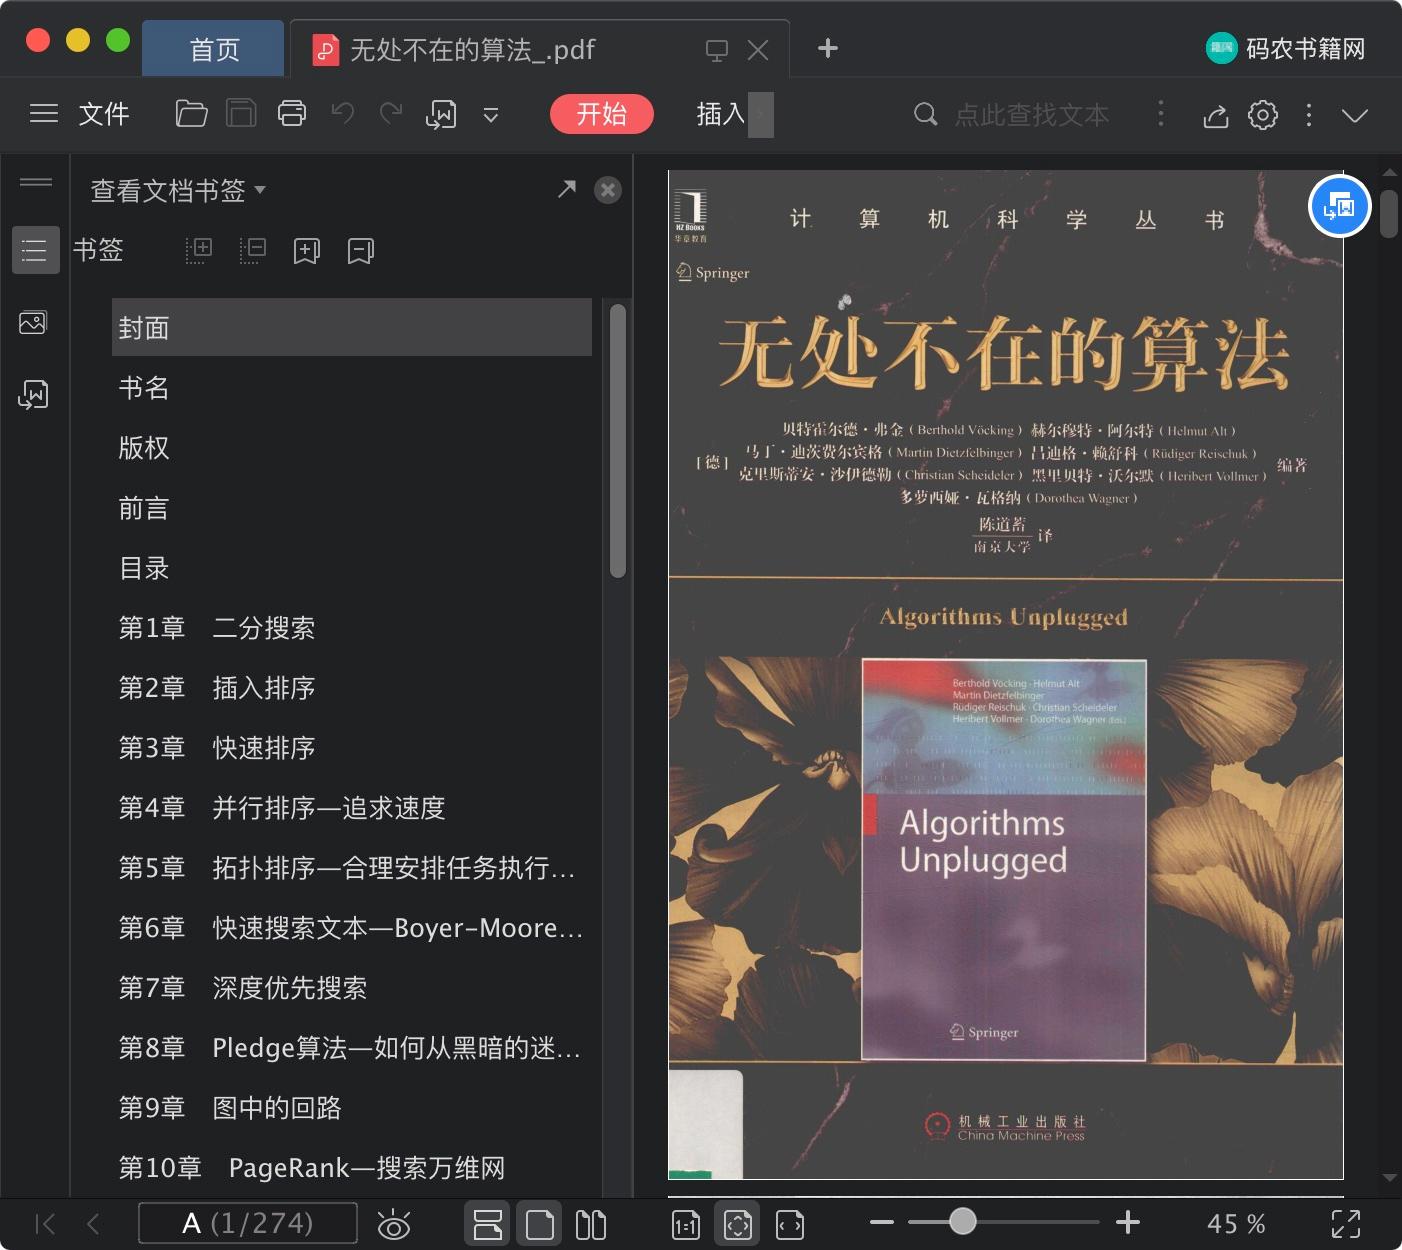The height and width of the screenshot is (1250, 1402).
Task: Add a new tab with plus button
Action: [x=828, y=48]
